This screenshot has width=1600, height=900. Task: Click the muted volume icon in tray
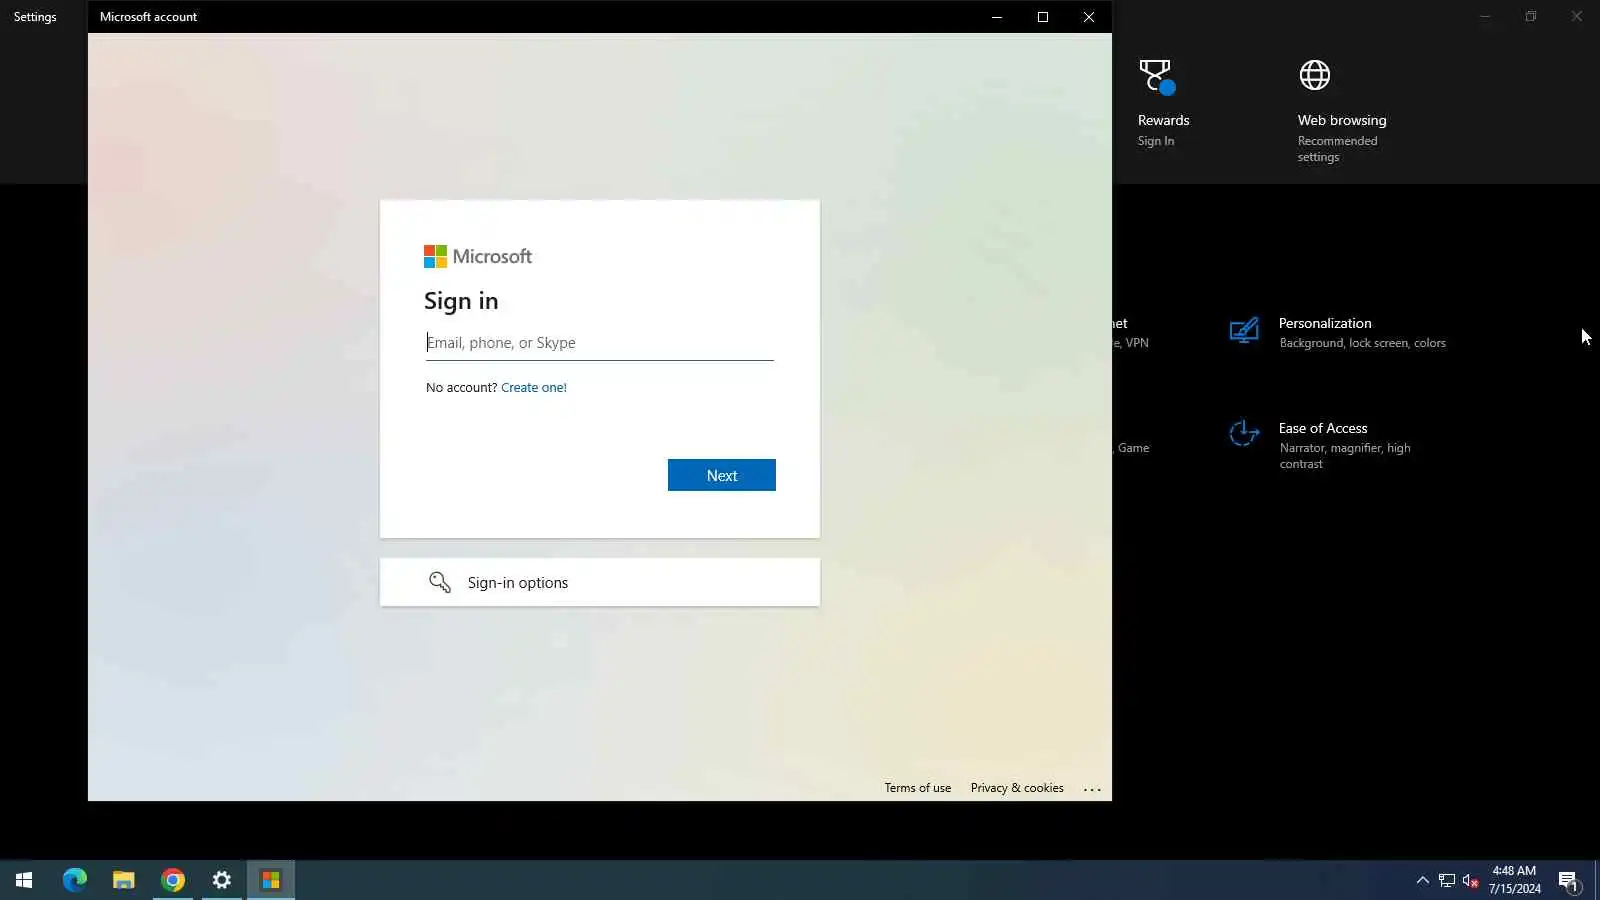(x=1470, y=880)
